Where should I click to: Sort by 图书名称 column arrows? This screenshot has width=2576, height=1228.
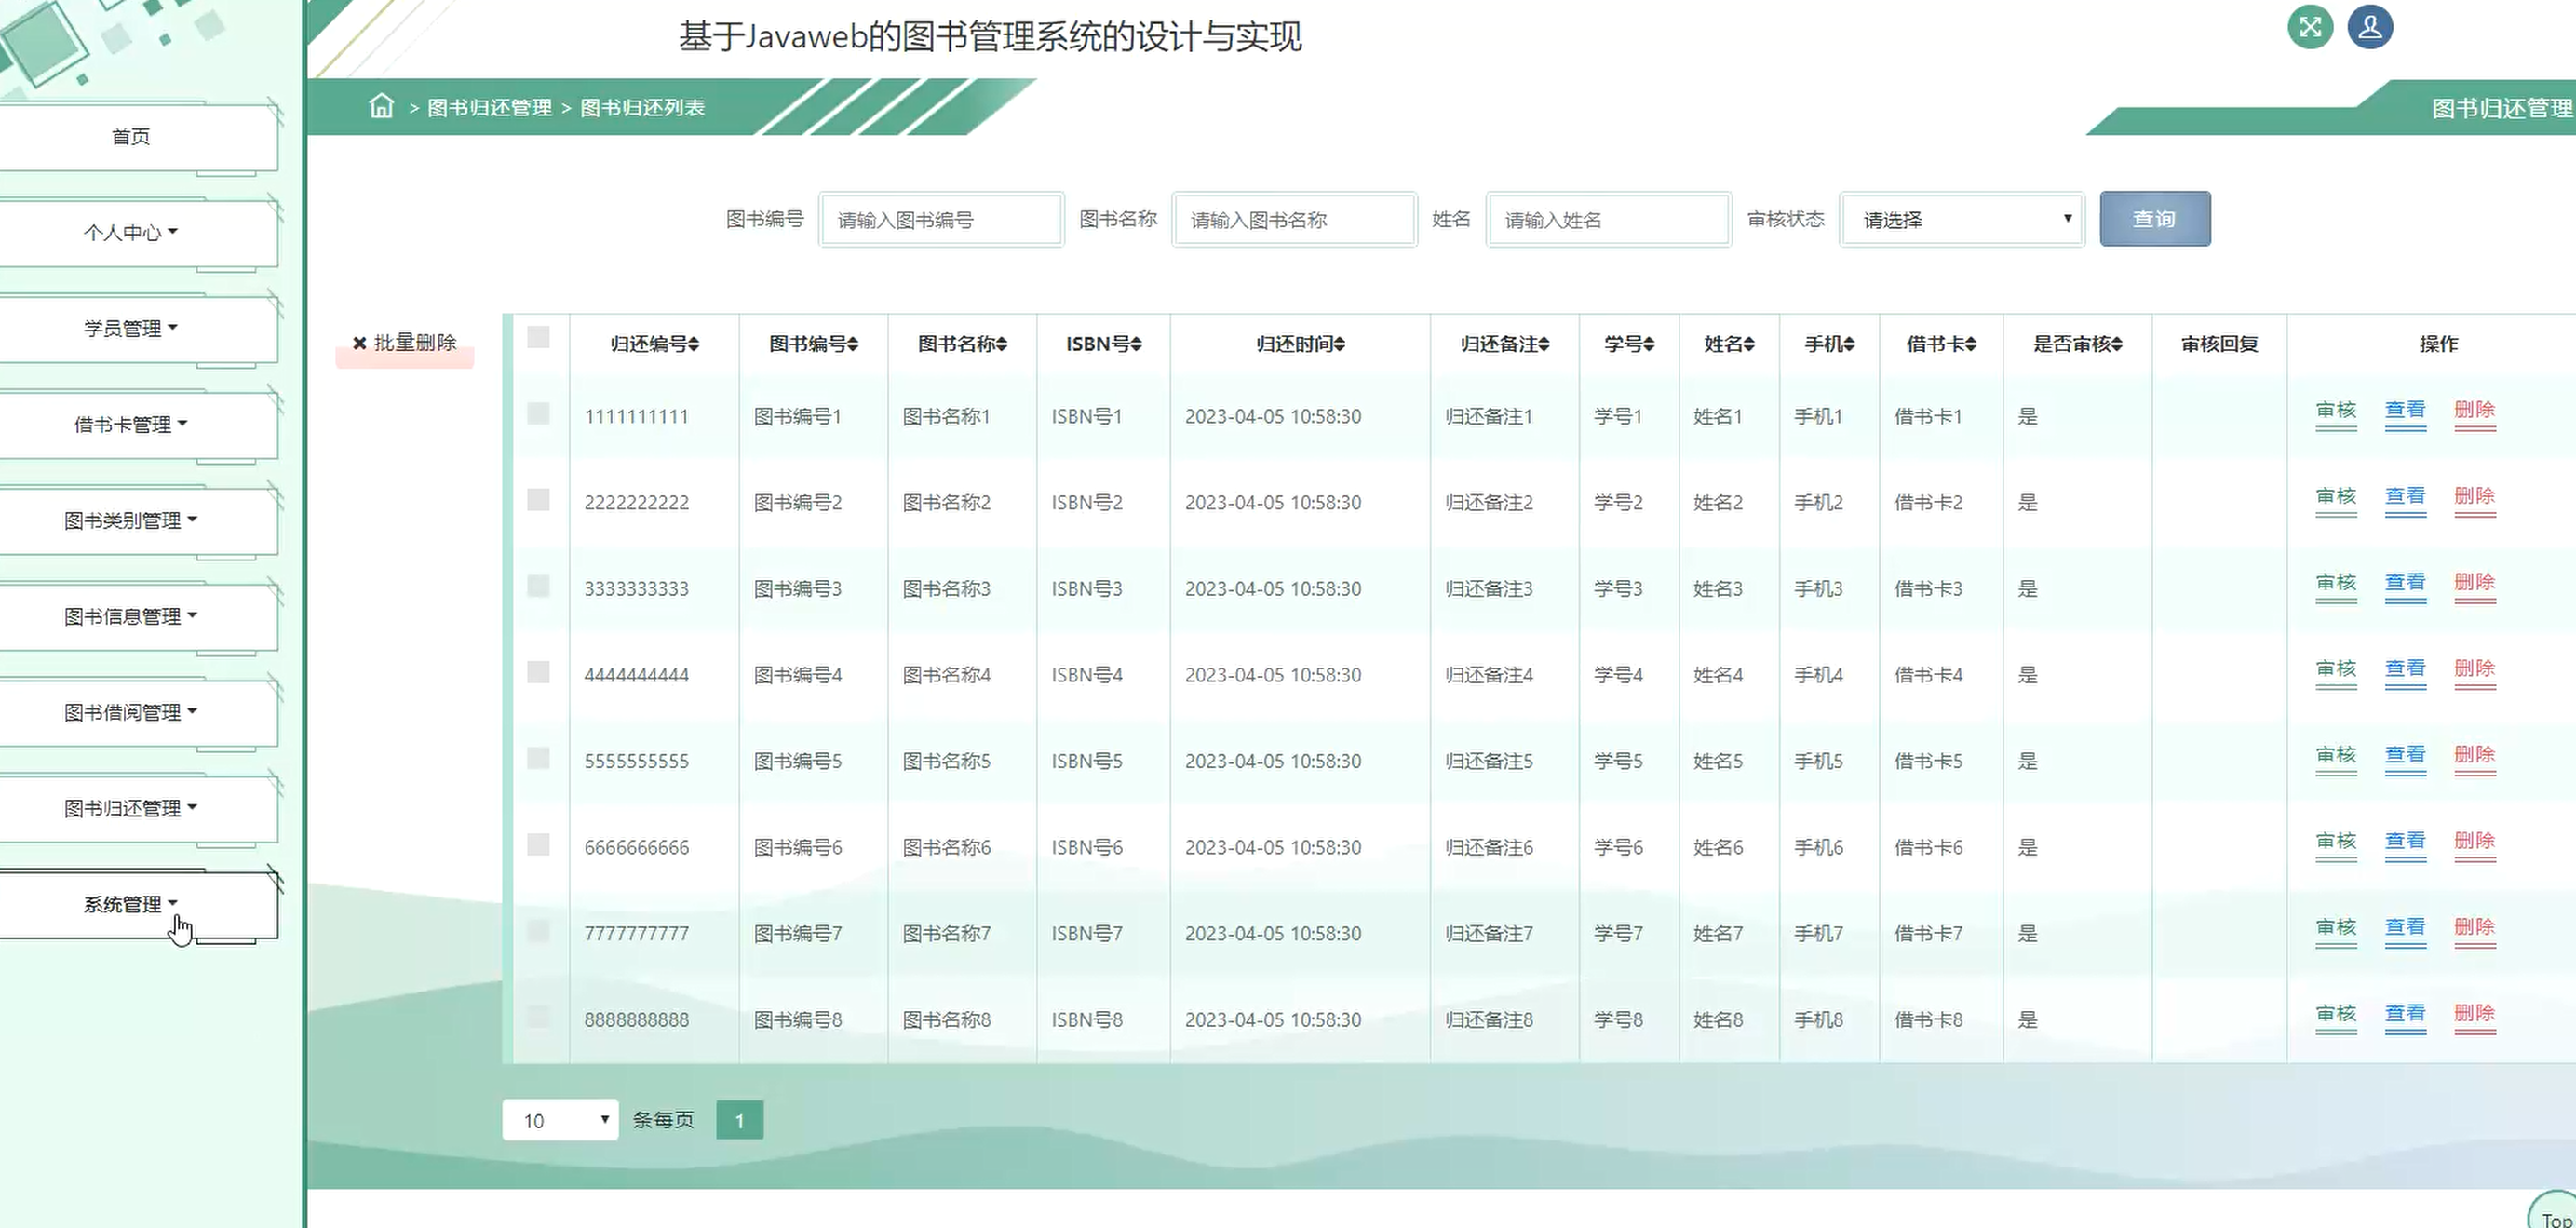[1002, 344]
